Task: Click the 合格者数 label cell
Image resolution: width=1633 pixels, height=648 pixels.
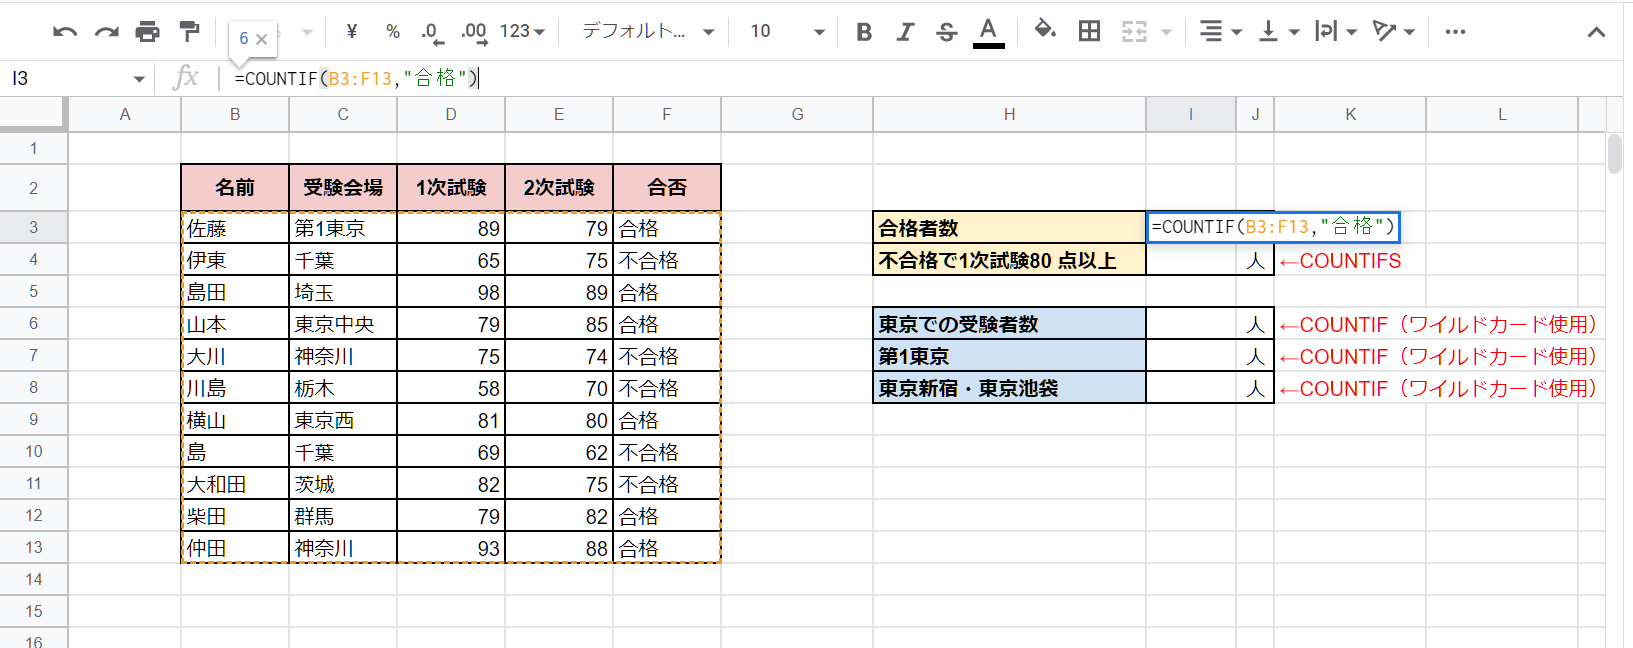Action: tap(1010, 228)
